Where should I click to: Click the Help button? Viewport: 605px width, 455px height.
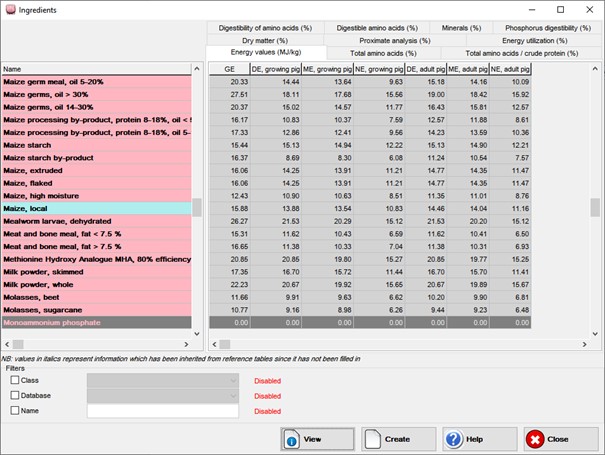point(480,439)
